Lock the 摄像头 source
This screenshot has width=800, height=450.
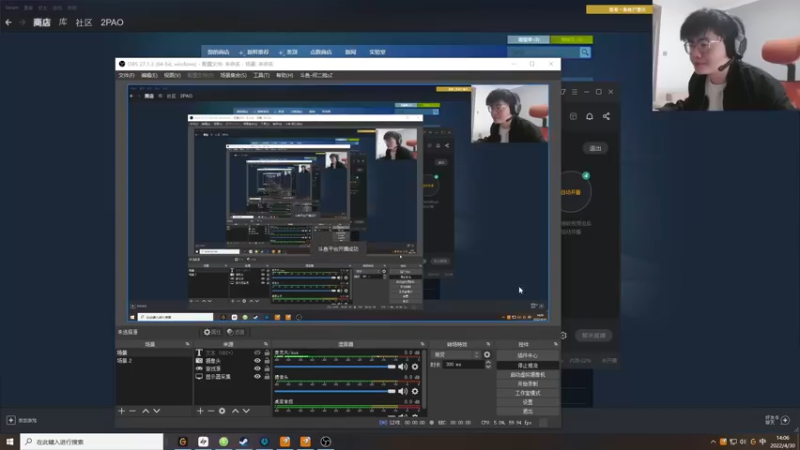267,361
